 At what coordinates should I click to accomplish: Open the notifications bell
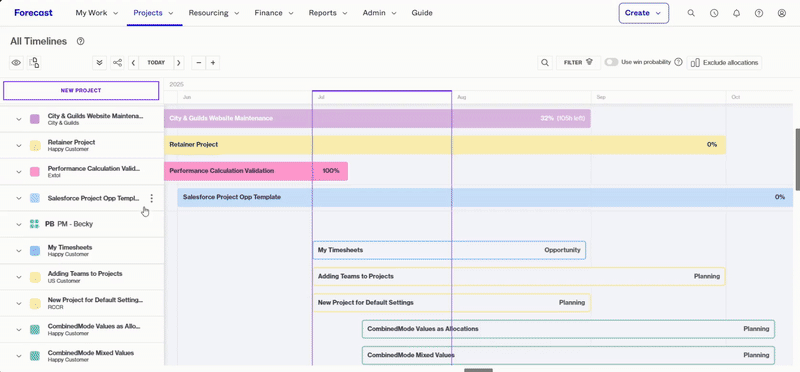[736, 13]
